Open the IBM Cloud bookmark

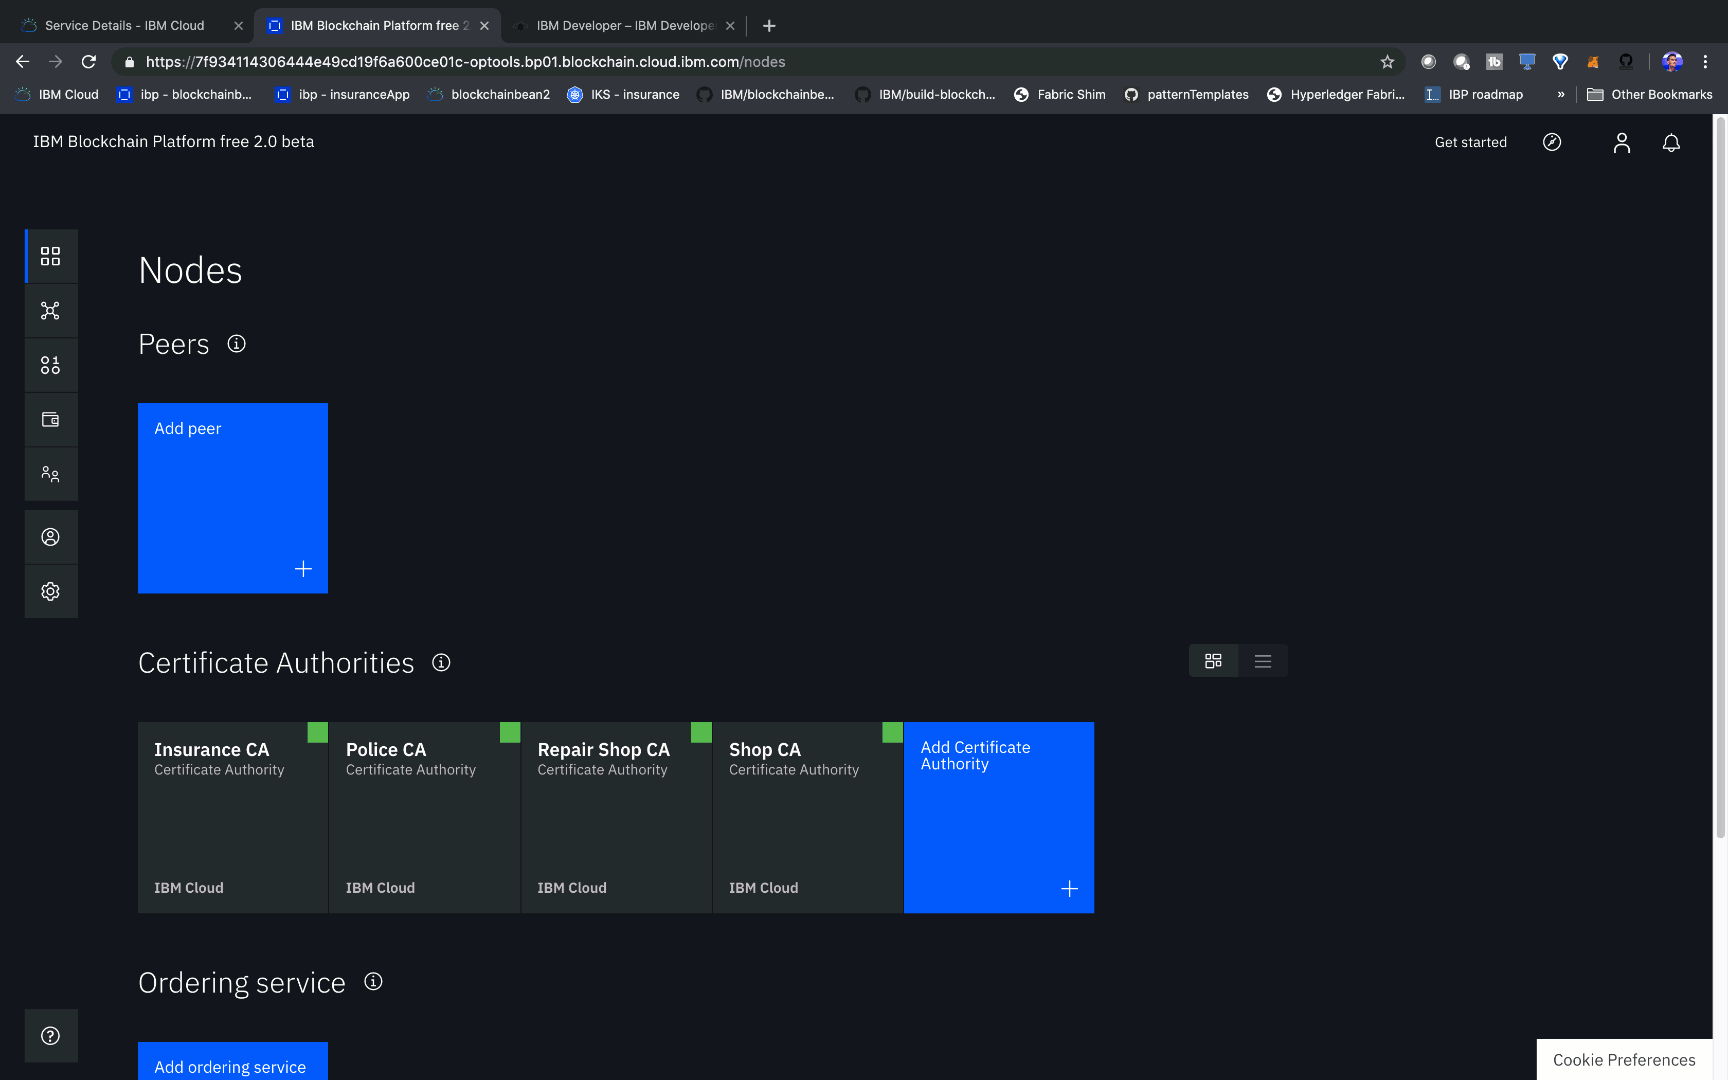click(x=57, y=95)
